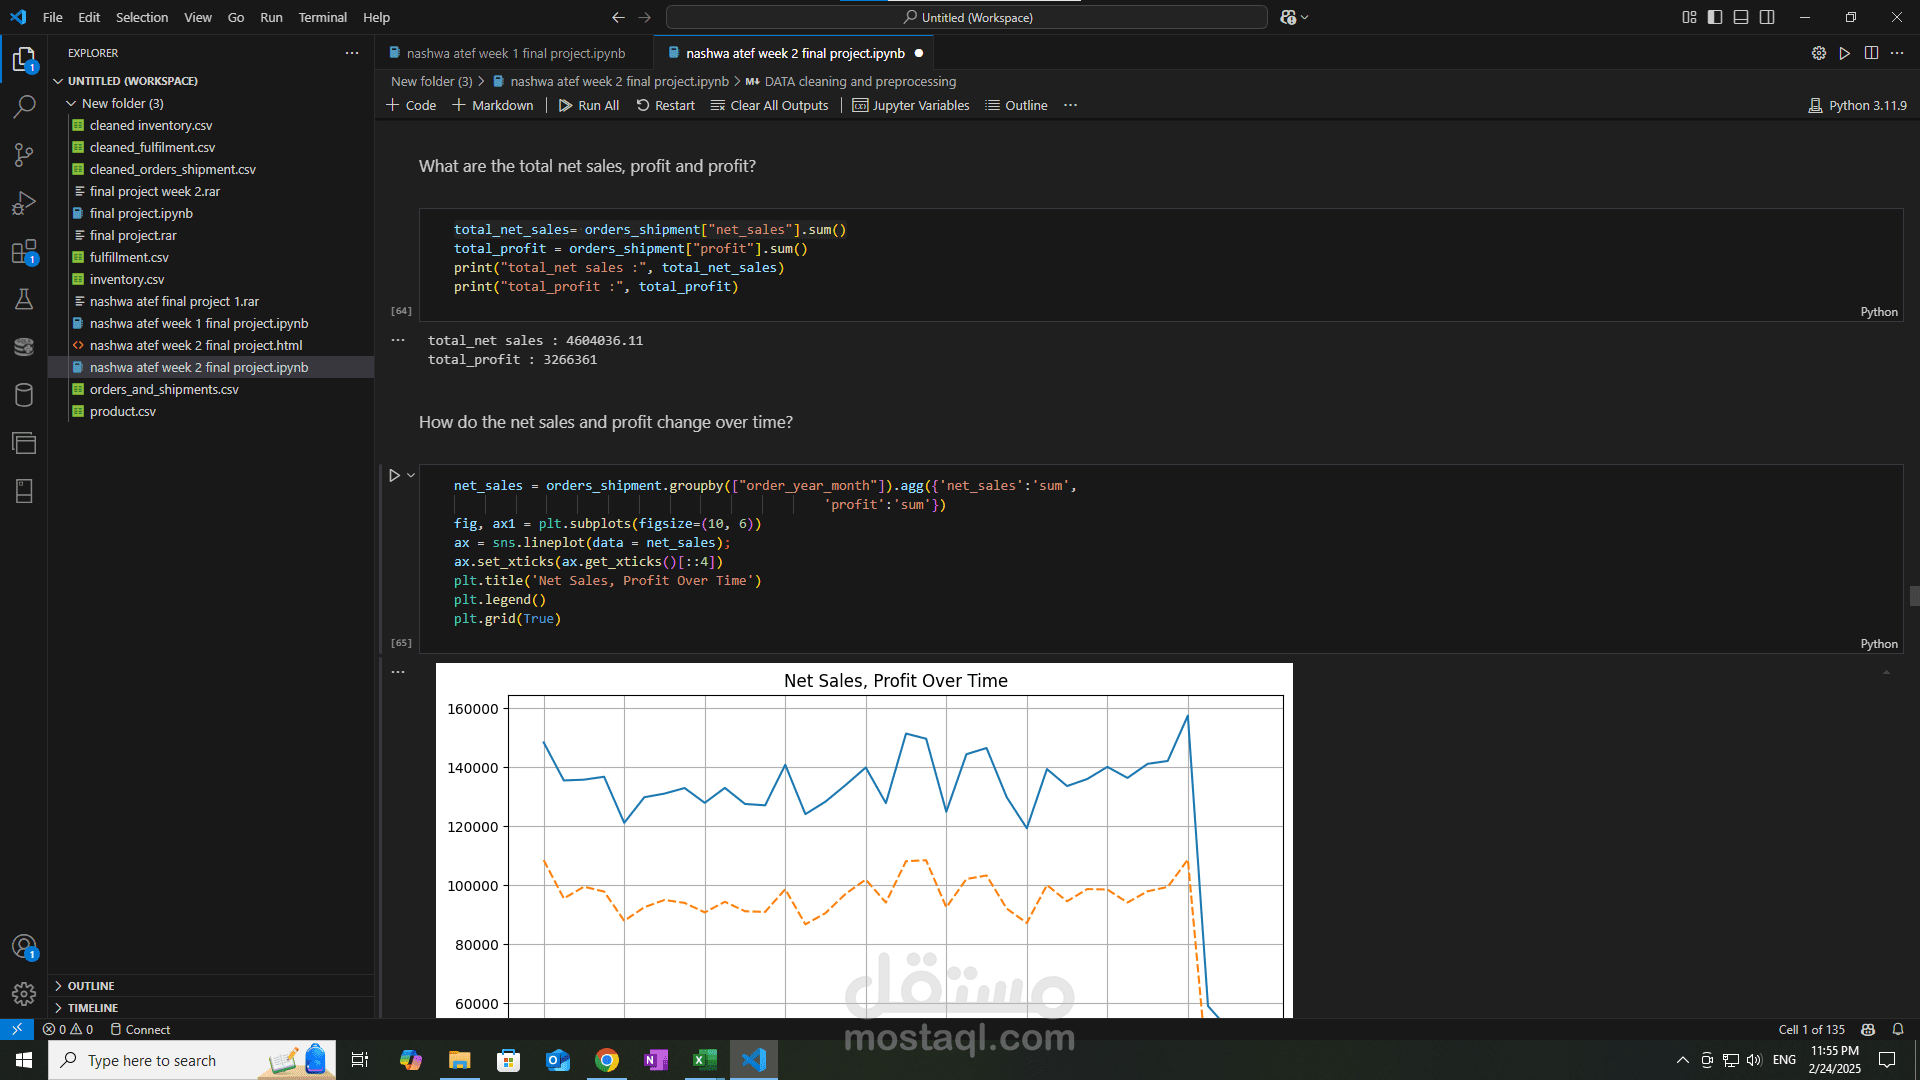Image resolution: width=1920 pixels, height=1080 pixels.
Task: Switch to week 1 final project tab
Action: 514,53
